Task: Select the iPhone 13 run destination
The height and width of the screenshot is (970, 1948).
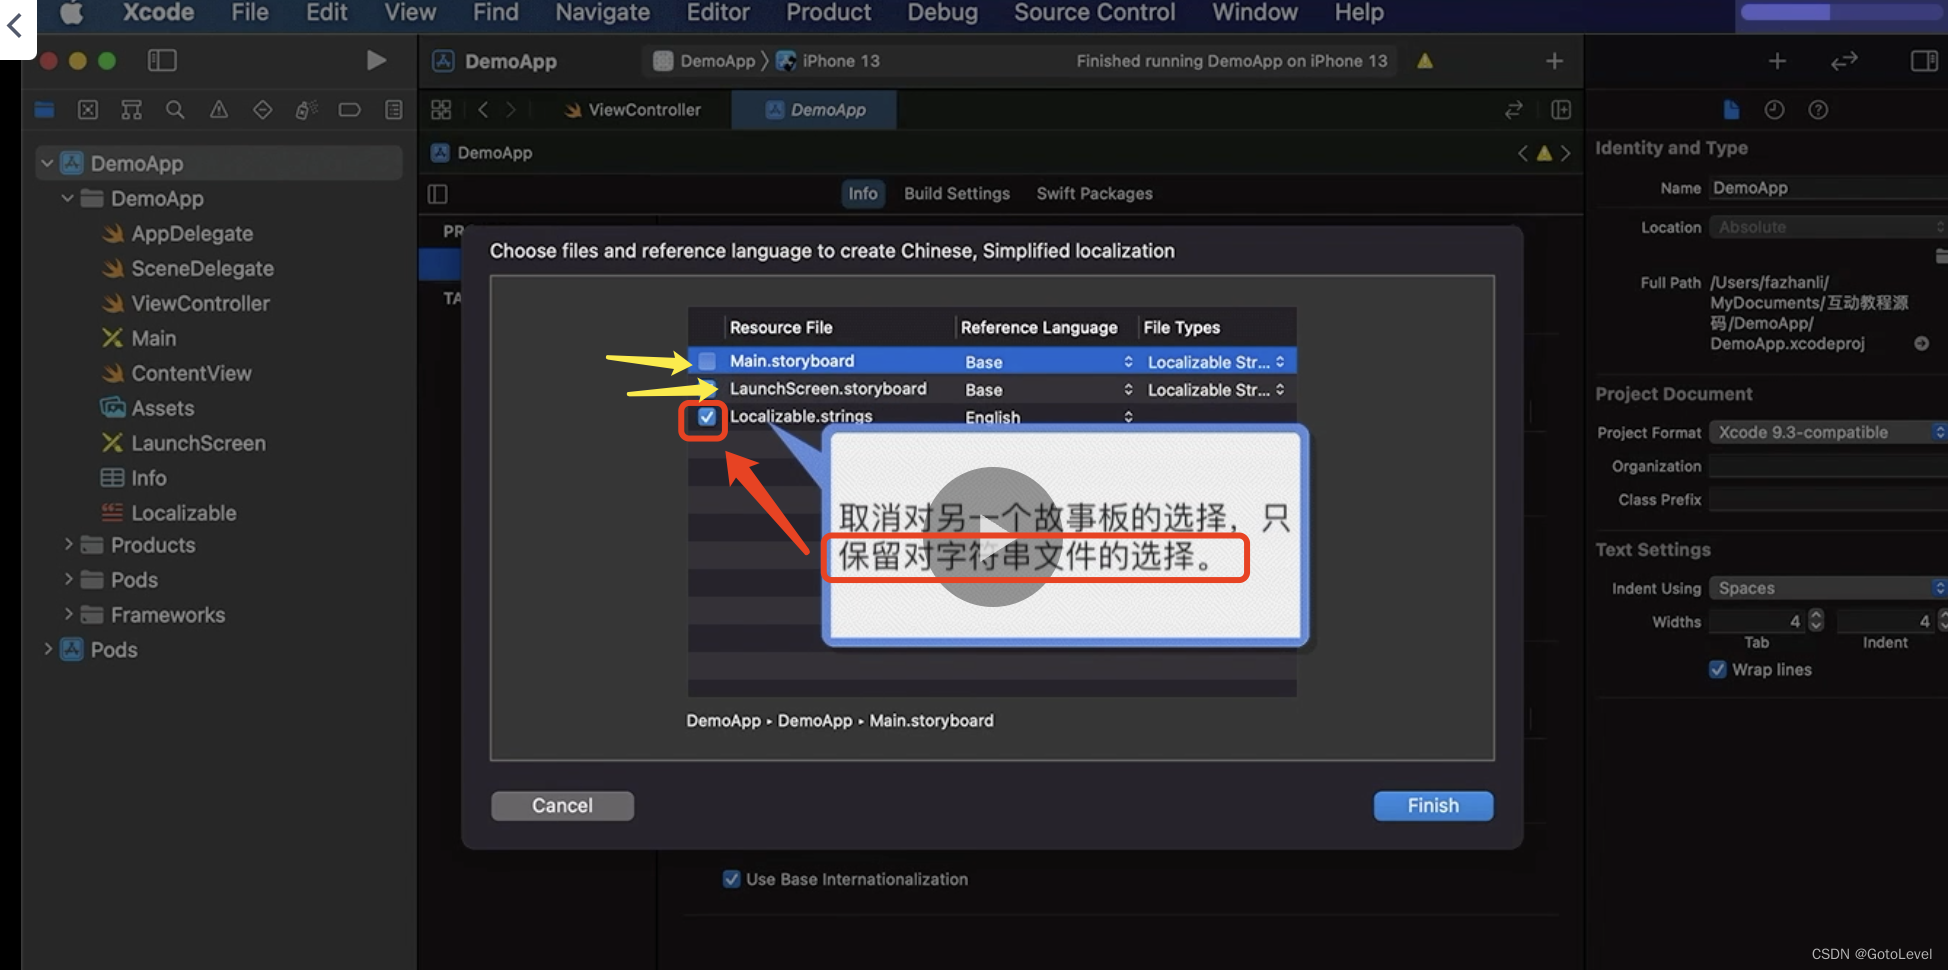Action: pos(829,61)
